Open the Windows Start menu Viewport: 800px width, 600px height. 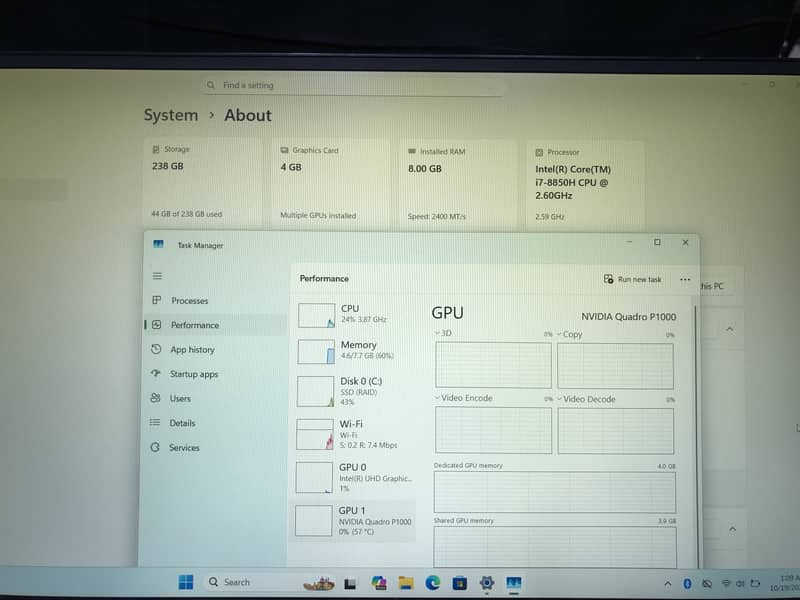point(186,582)
